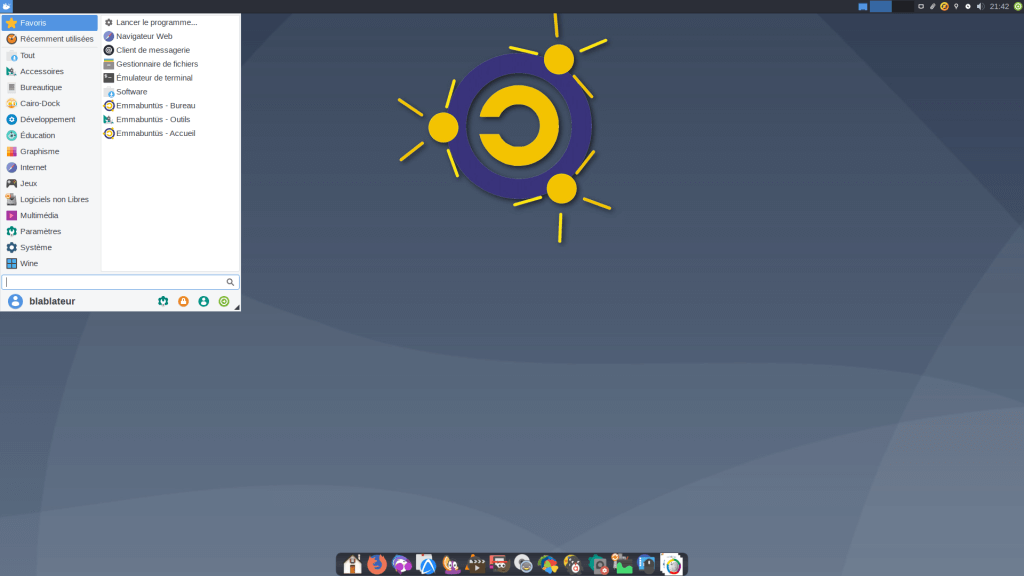Open Logiciels non Libres category
Viewport: 1024px width, 576px height.
50,199
